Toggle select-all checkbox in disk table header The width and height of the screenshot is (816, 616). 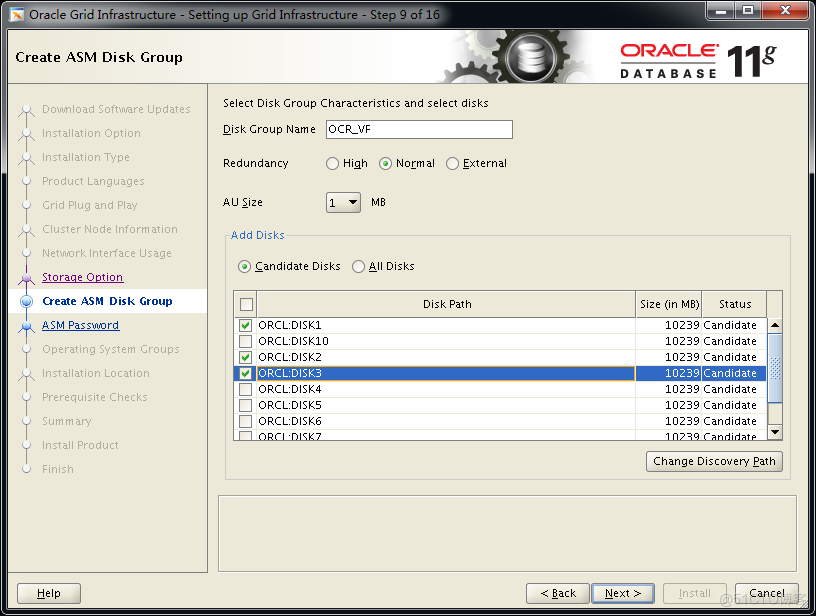pyautogui.click(x=246, y=304)
